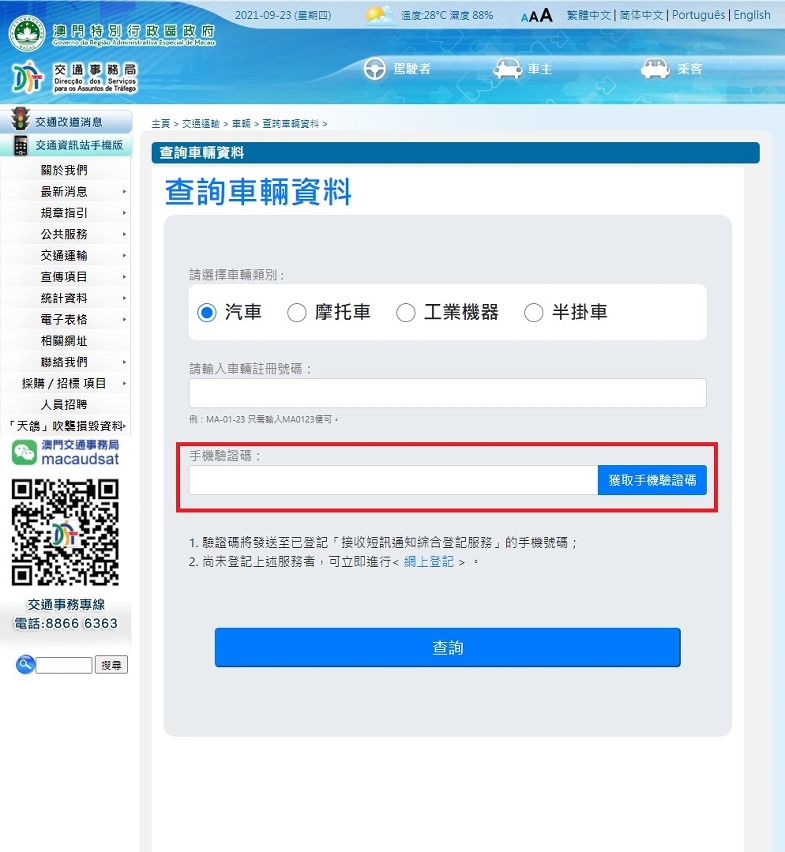Click the WeChat macaudsat icon
The image size is (785, 852).
25,452
